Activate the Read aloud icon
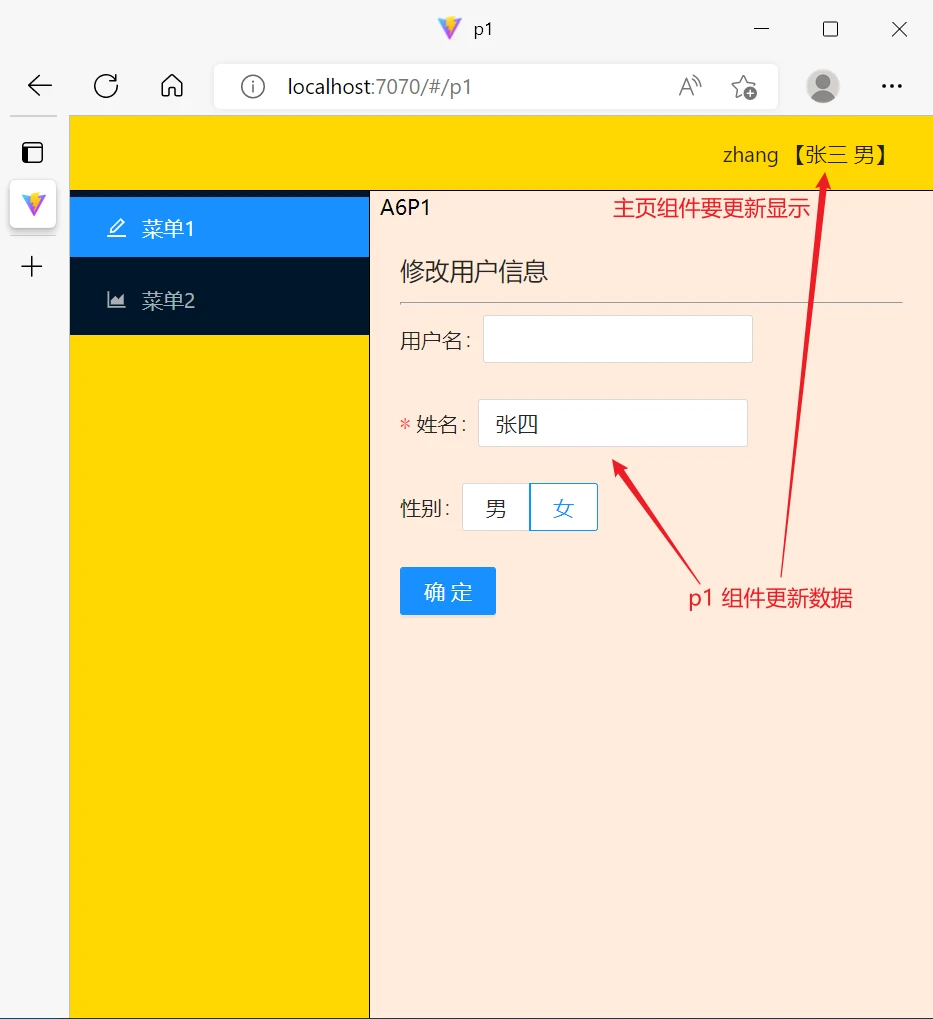The width and height of the screenshot is (933, 1019). pos(689,87)
